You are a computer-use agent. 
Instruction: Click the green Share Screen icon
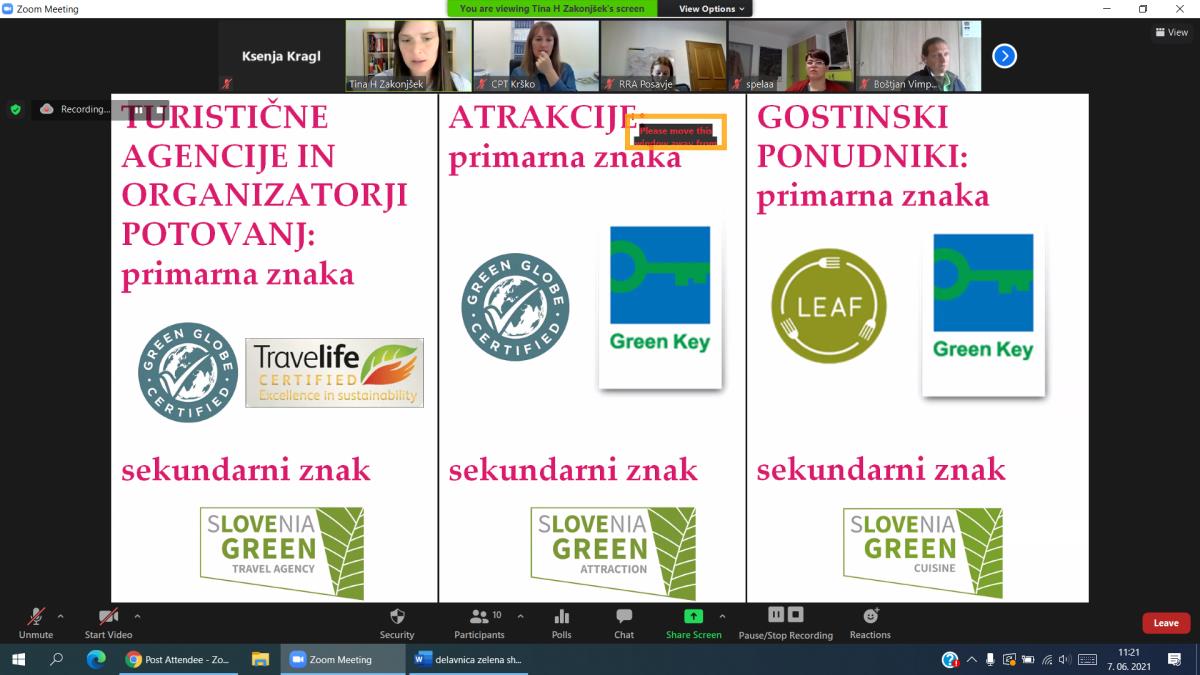[693, 617]
